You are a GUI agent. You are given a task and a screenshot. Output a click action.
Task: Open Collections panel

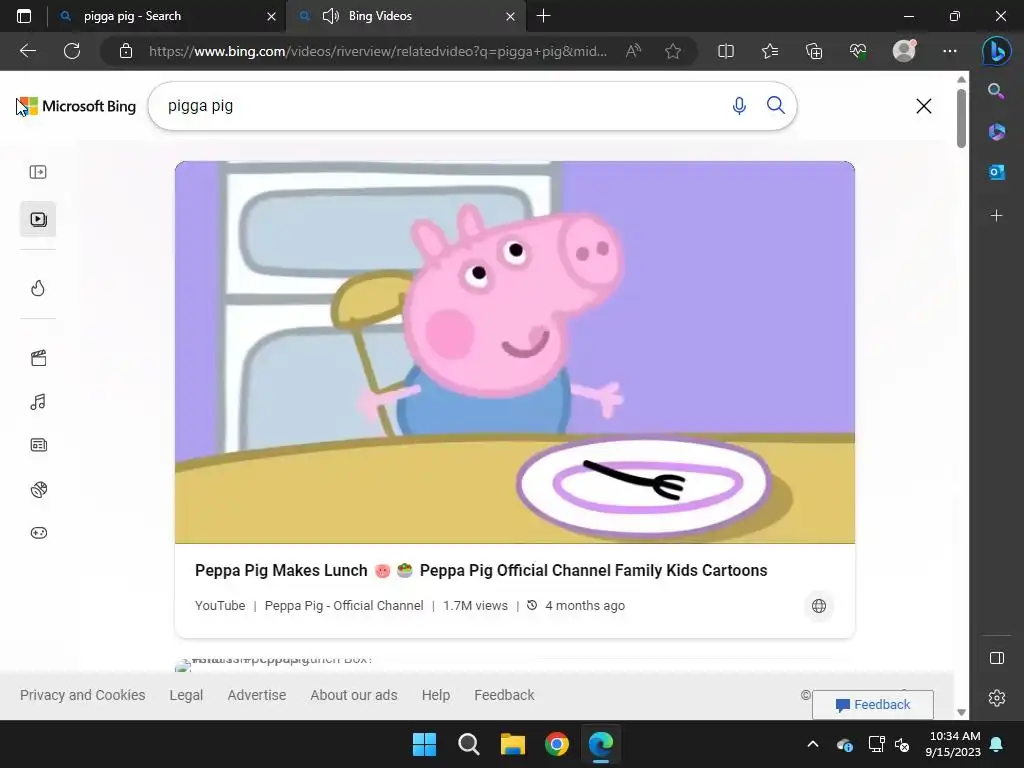814,51
